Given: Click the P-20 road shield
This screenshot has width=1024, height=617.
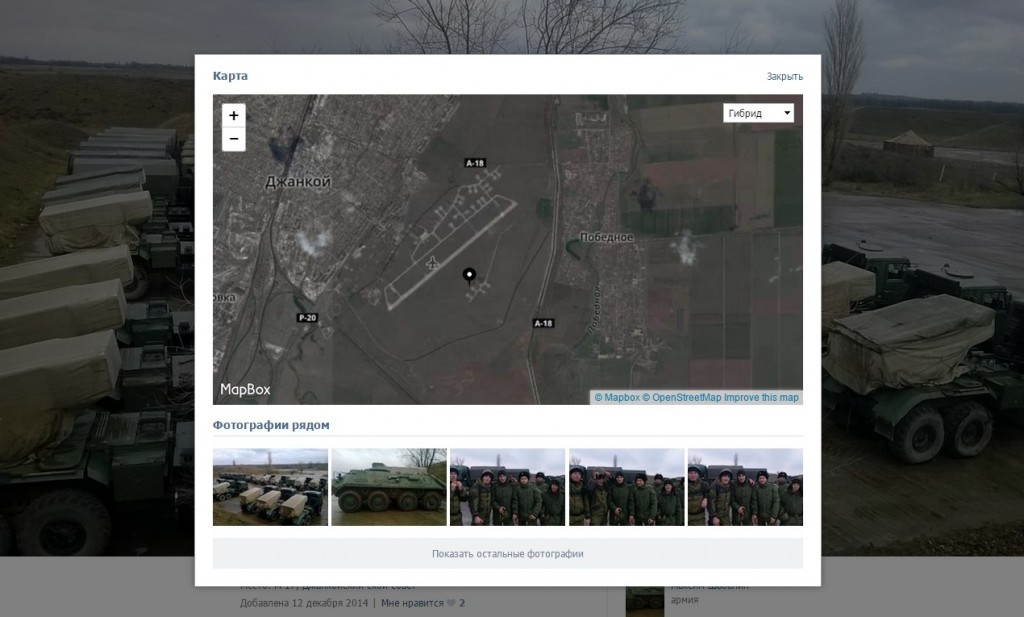Looking at the screenshot, I should pos(307,318).
